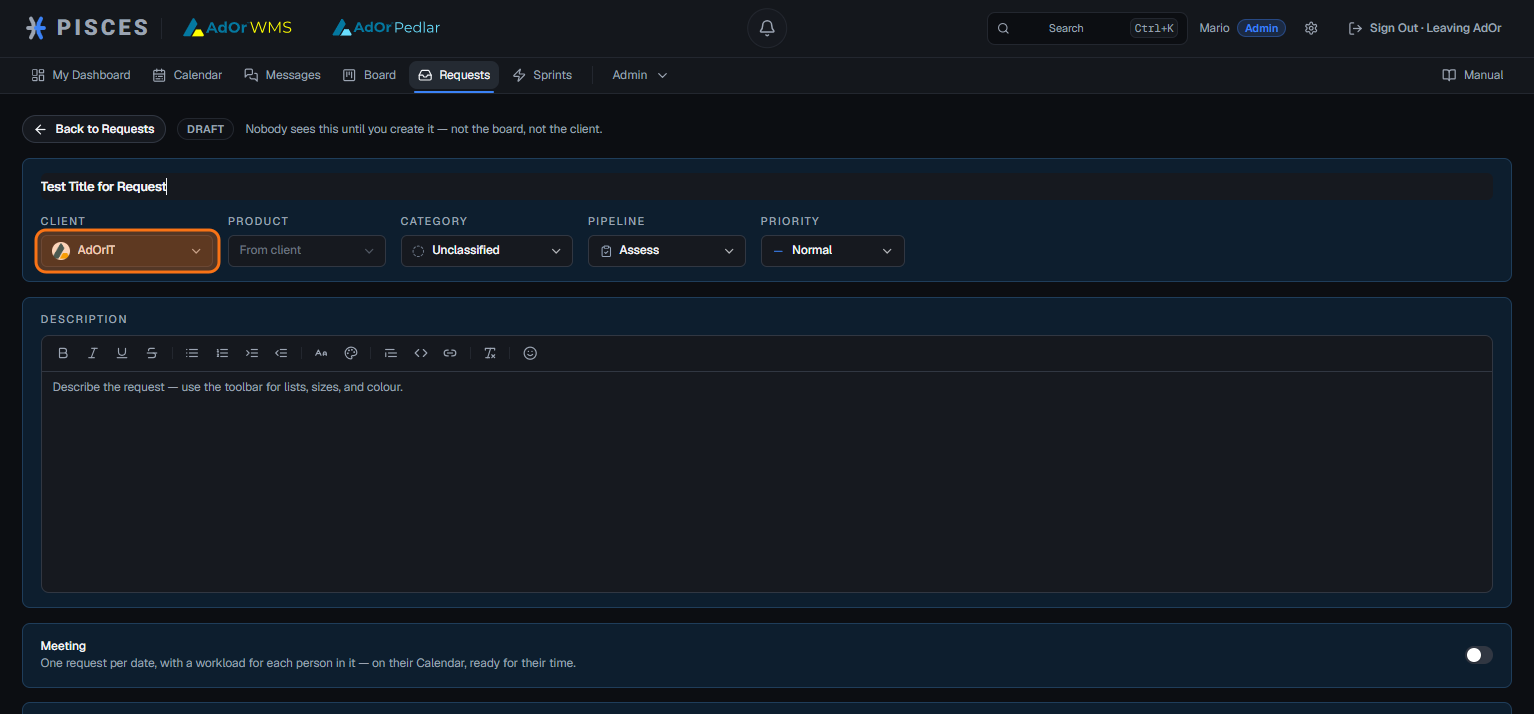The width and height of the screenshot is (1534, 714).
Task: Apply strikethrough formatting in the description toolbar
Action: click(x=152, y=353)
